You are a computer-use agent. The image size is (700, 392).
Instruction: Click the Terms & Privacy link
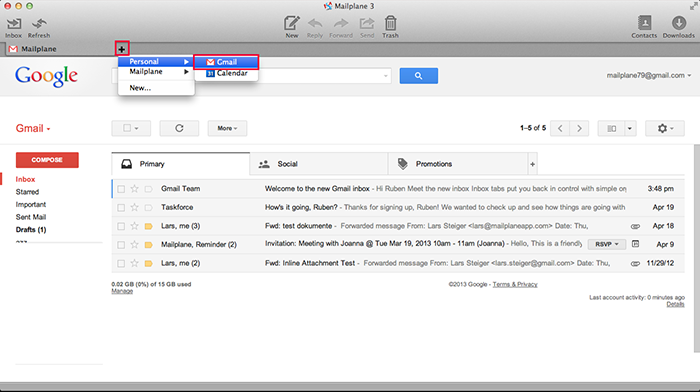(515, 284)
